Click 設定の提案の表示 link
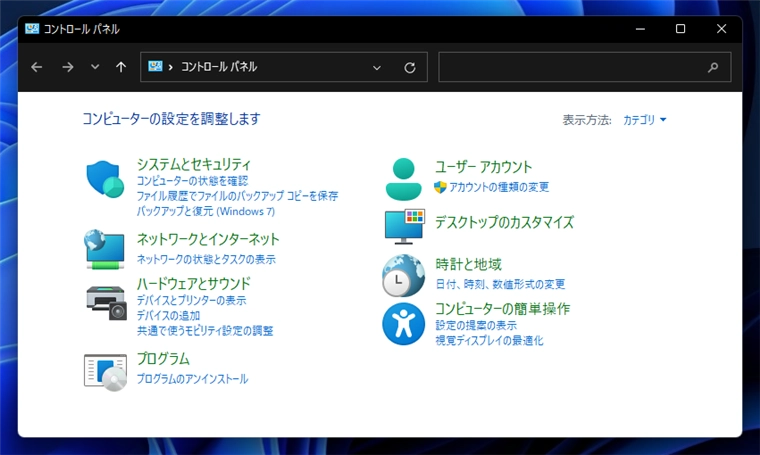This screenshot has width=760, height=455. pyautogui.click(x=475, y=325)
